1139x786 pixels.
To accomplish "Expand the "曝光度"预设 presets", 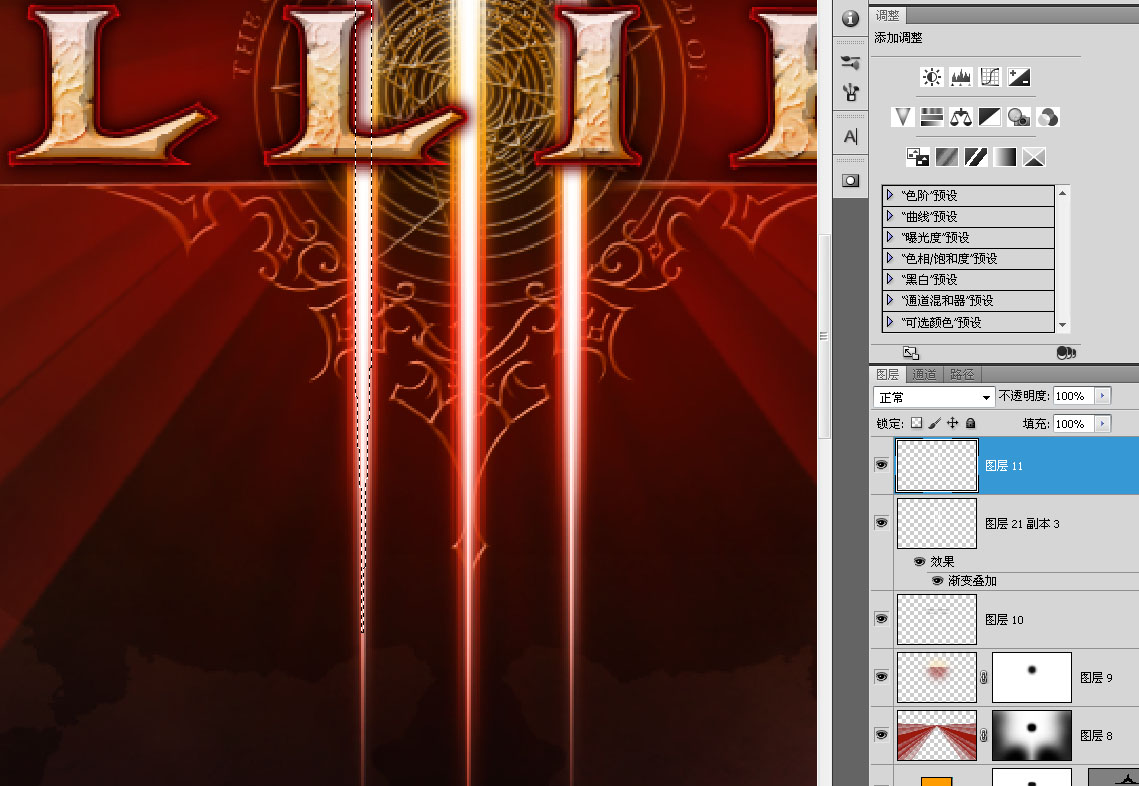I will (890, 237).
